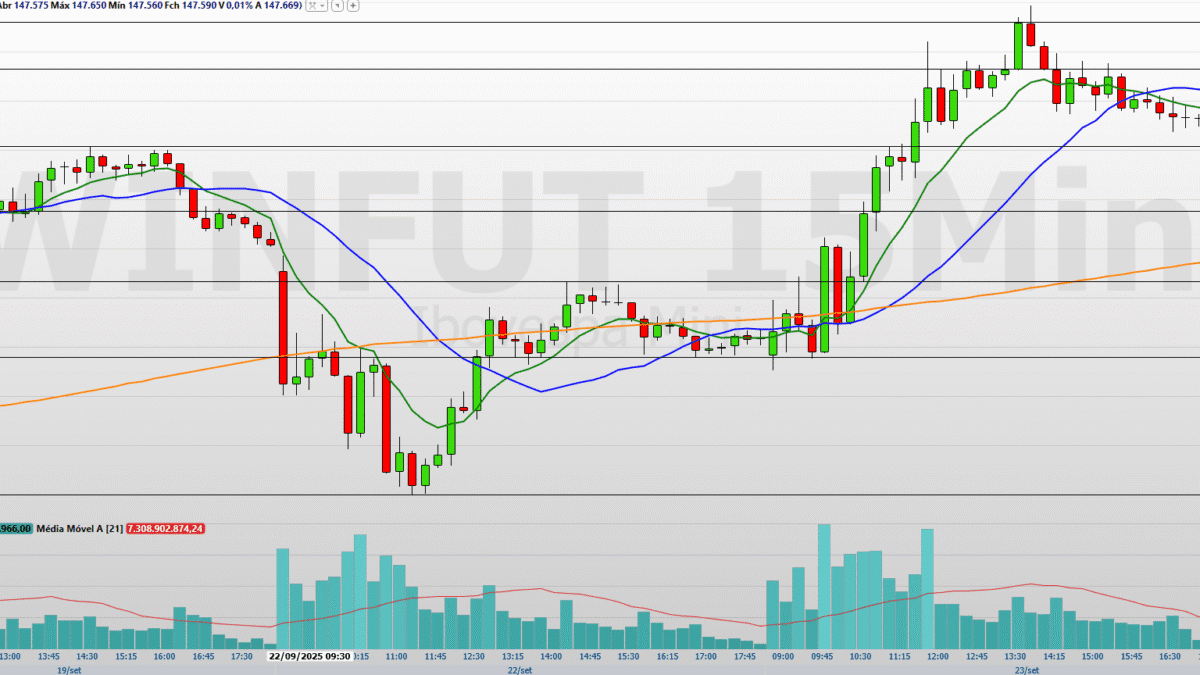Open the chart tools settings dropdown
This screenshot has width=1200, height=675.
point(315,6)
